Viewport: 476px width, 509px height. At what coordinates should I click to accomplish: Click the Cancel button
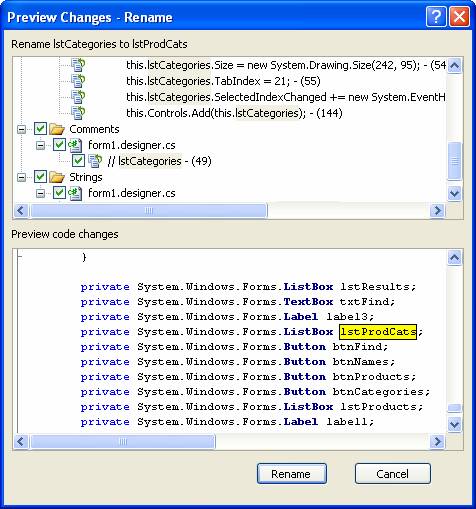click(x=392, y=474)
